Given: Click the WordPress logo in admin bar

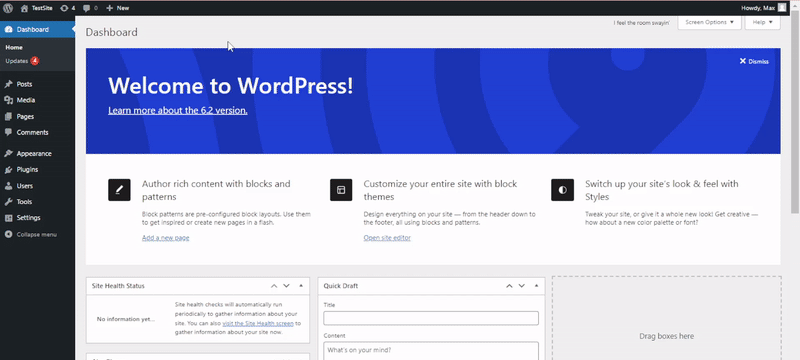Looking at the screenshot, I should click(x=8, y=8).
